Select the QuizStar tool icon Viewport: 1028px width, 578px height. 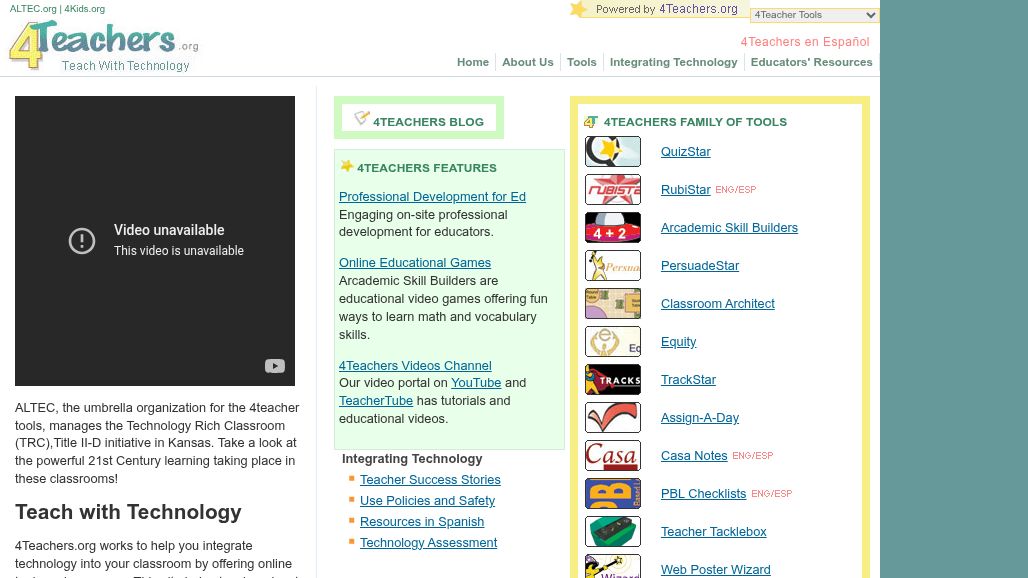pyautogui.click(x=612, y=151)
